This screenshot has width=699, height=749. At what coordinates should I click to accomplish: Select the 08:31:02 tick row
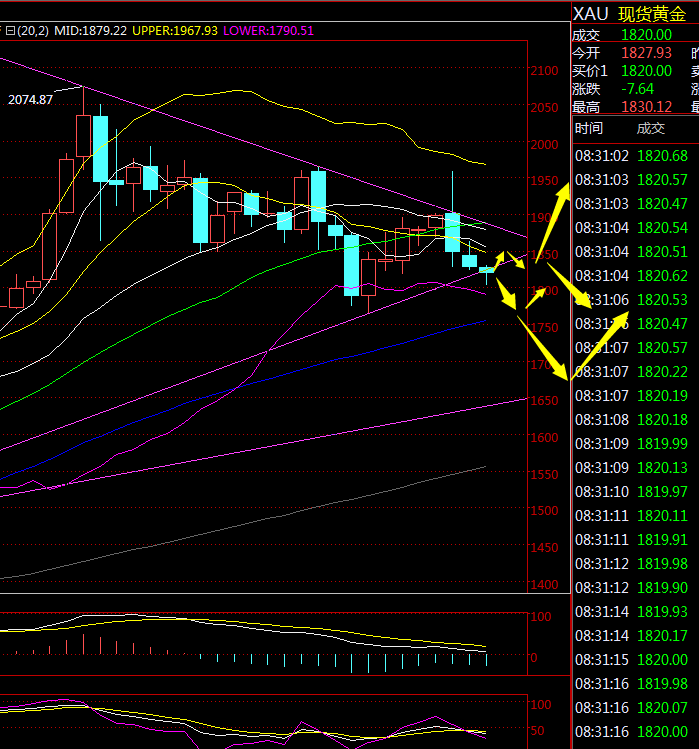click(632, 155)
